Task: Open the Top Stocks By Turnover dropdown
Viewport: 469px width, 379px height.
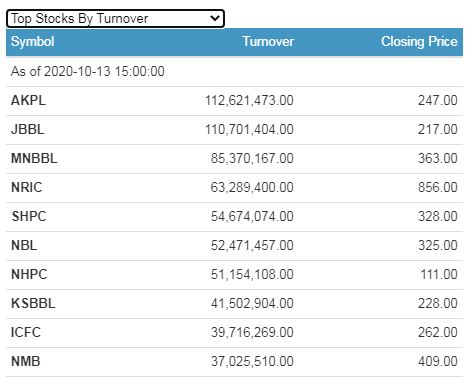Action: (x=115, y=18)
